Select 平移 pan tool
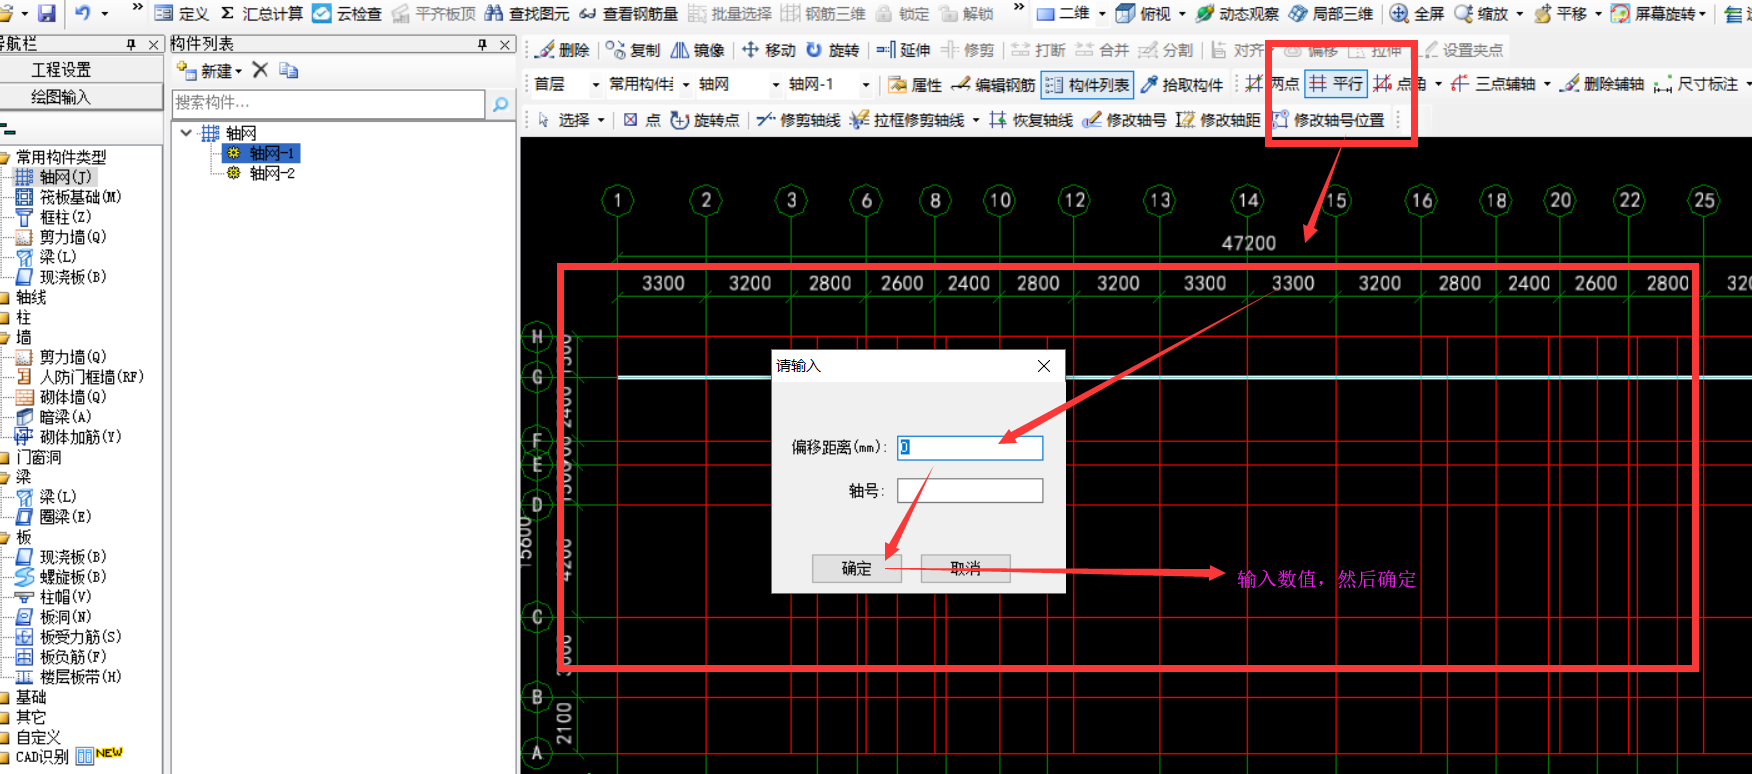 pos(1560,13)
